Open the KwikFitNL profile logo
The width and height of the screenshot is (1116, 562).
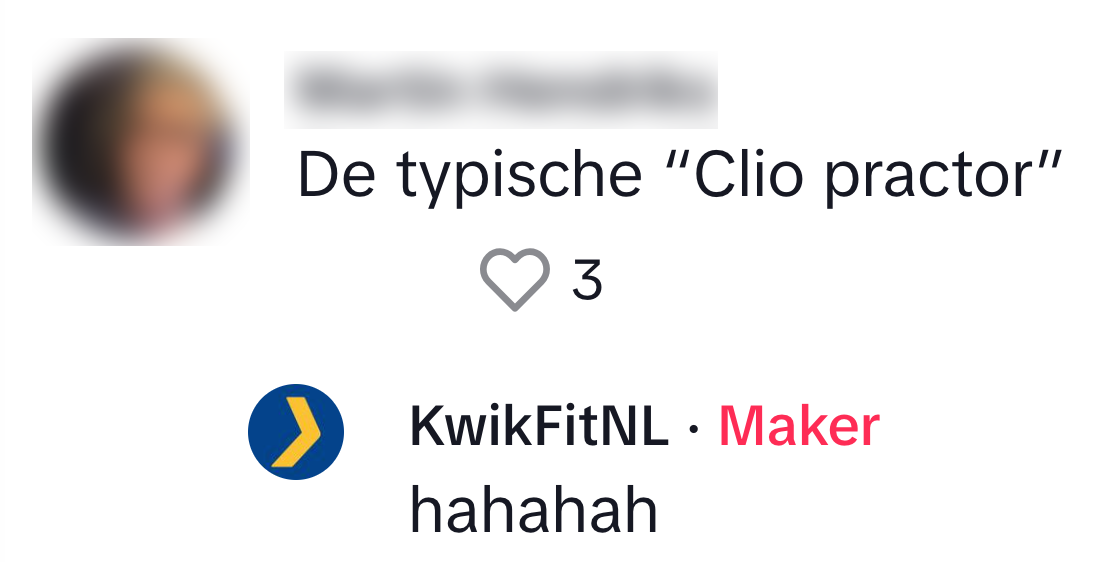[x=295, y=432]
